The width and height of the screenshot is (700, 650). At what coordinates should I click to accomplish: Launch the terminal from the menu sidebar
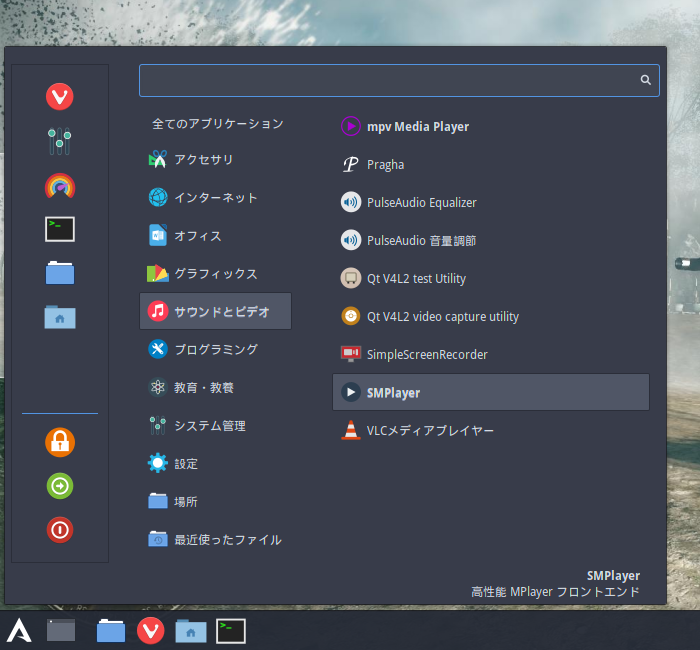point(60,229)
